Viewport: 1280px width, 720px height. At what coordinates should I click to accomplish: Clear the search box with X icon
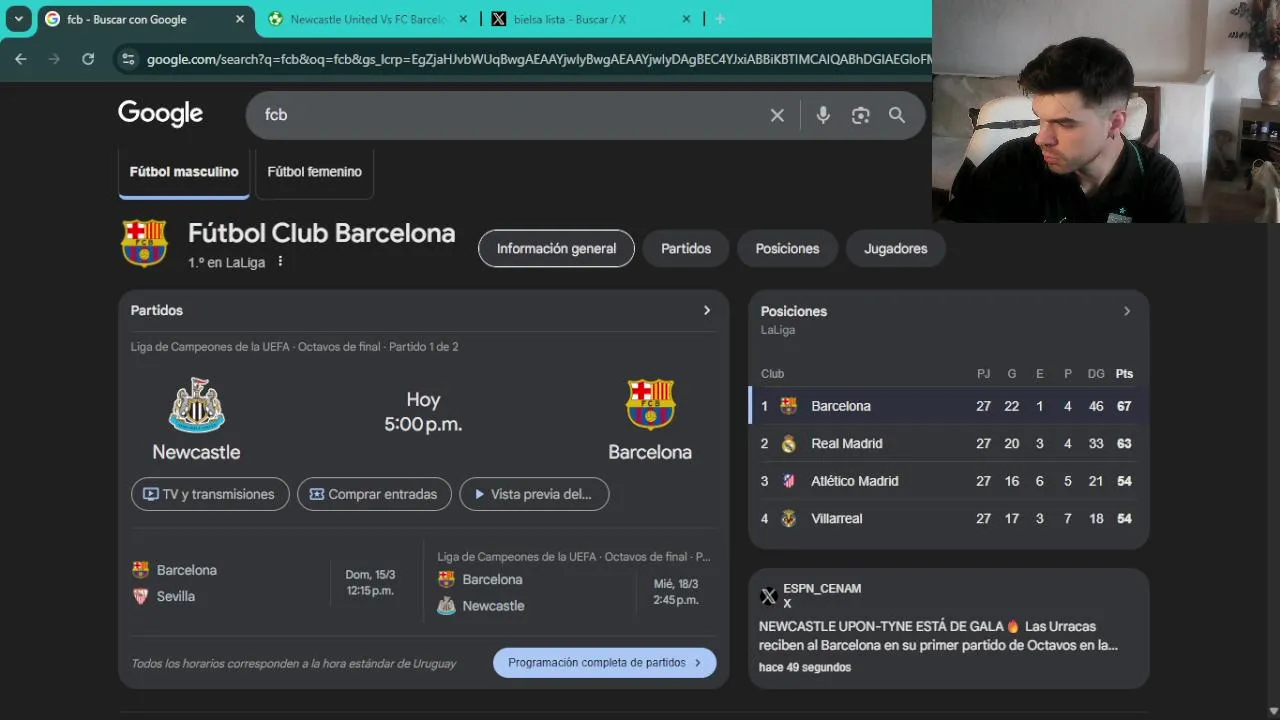(x=777, y=115)
